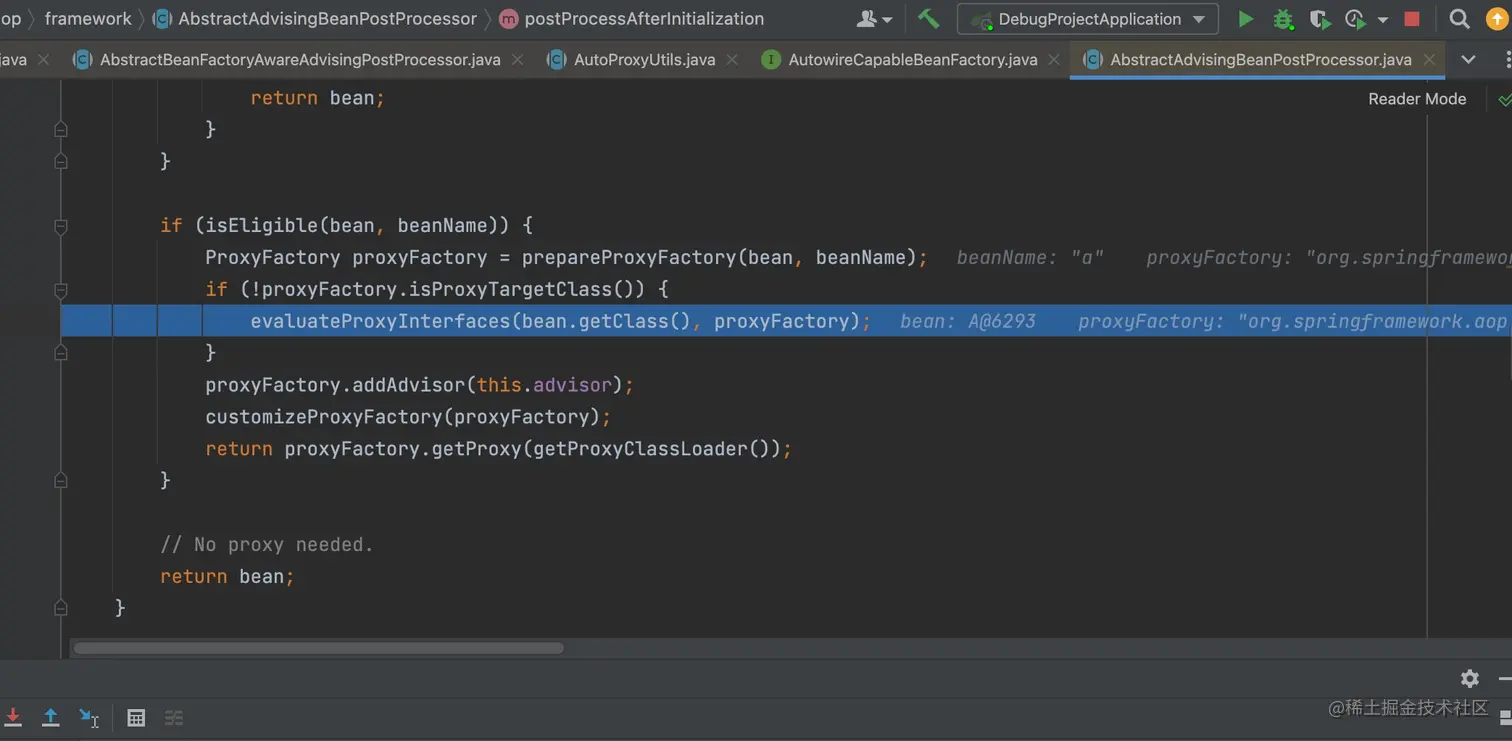Viewport: 1512px width, 741px height.
Task: Click postProcessAfterInitialization breadcrumb
Action: pos(644,19)
